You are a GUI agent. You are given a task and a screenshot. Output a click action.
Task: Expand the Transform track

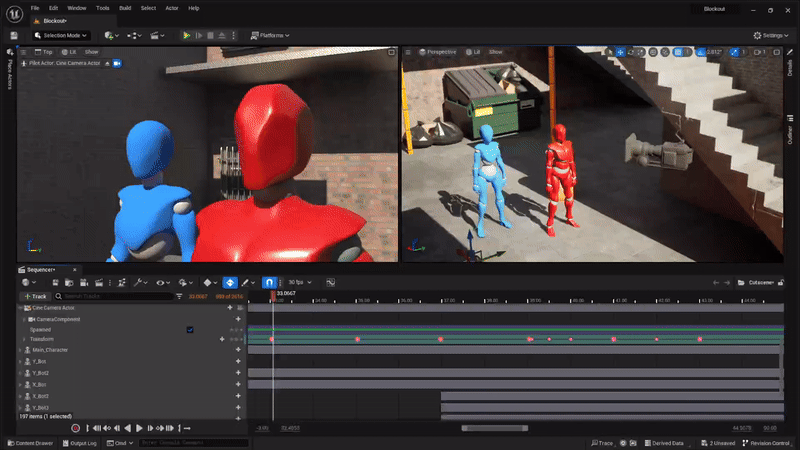(24, 339)
